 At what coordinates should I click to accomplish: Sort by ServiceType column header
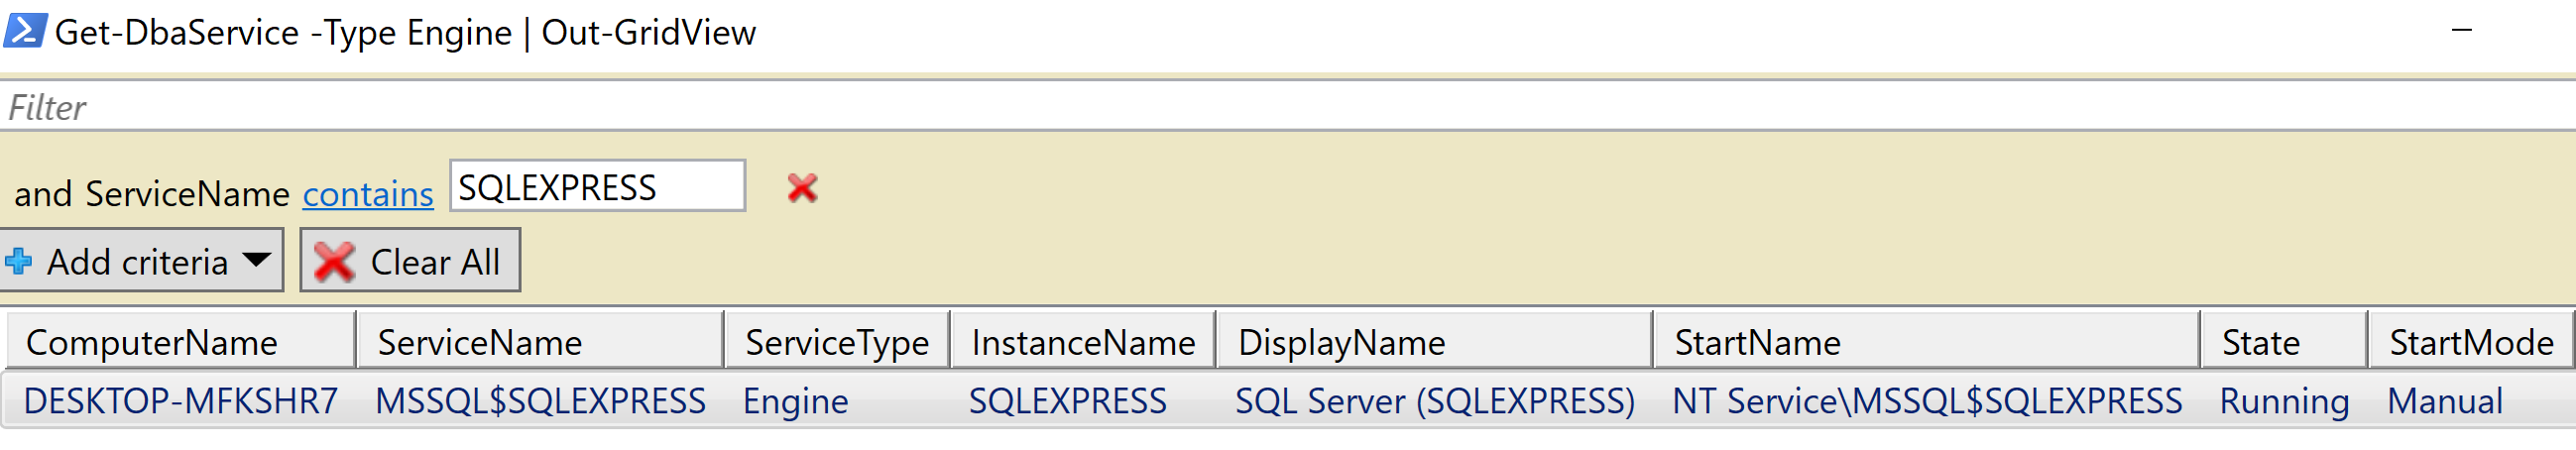click(837, 343)
